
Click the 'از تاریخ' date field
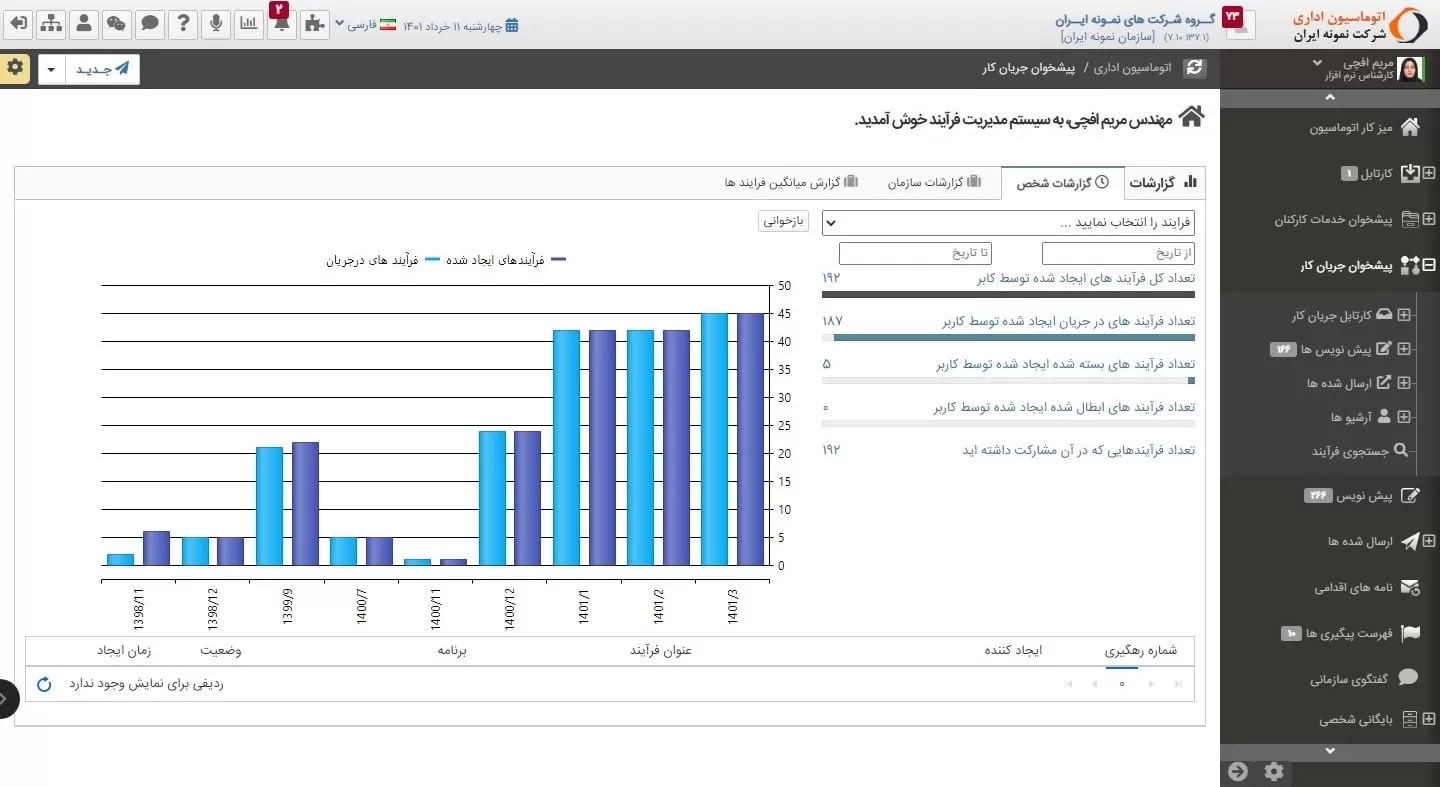click(x=1117, y=253)
